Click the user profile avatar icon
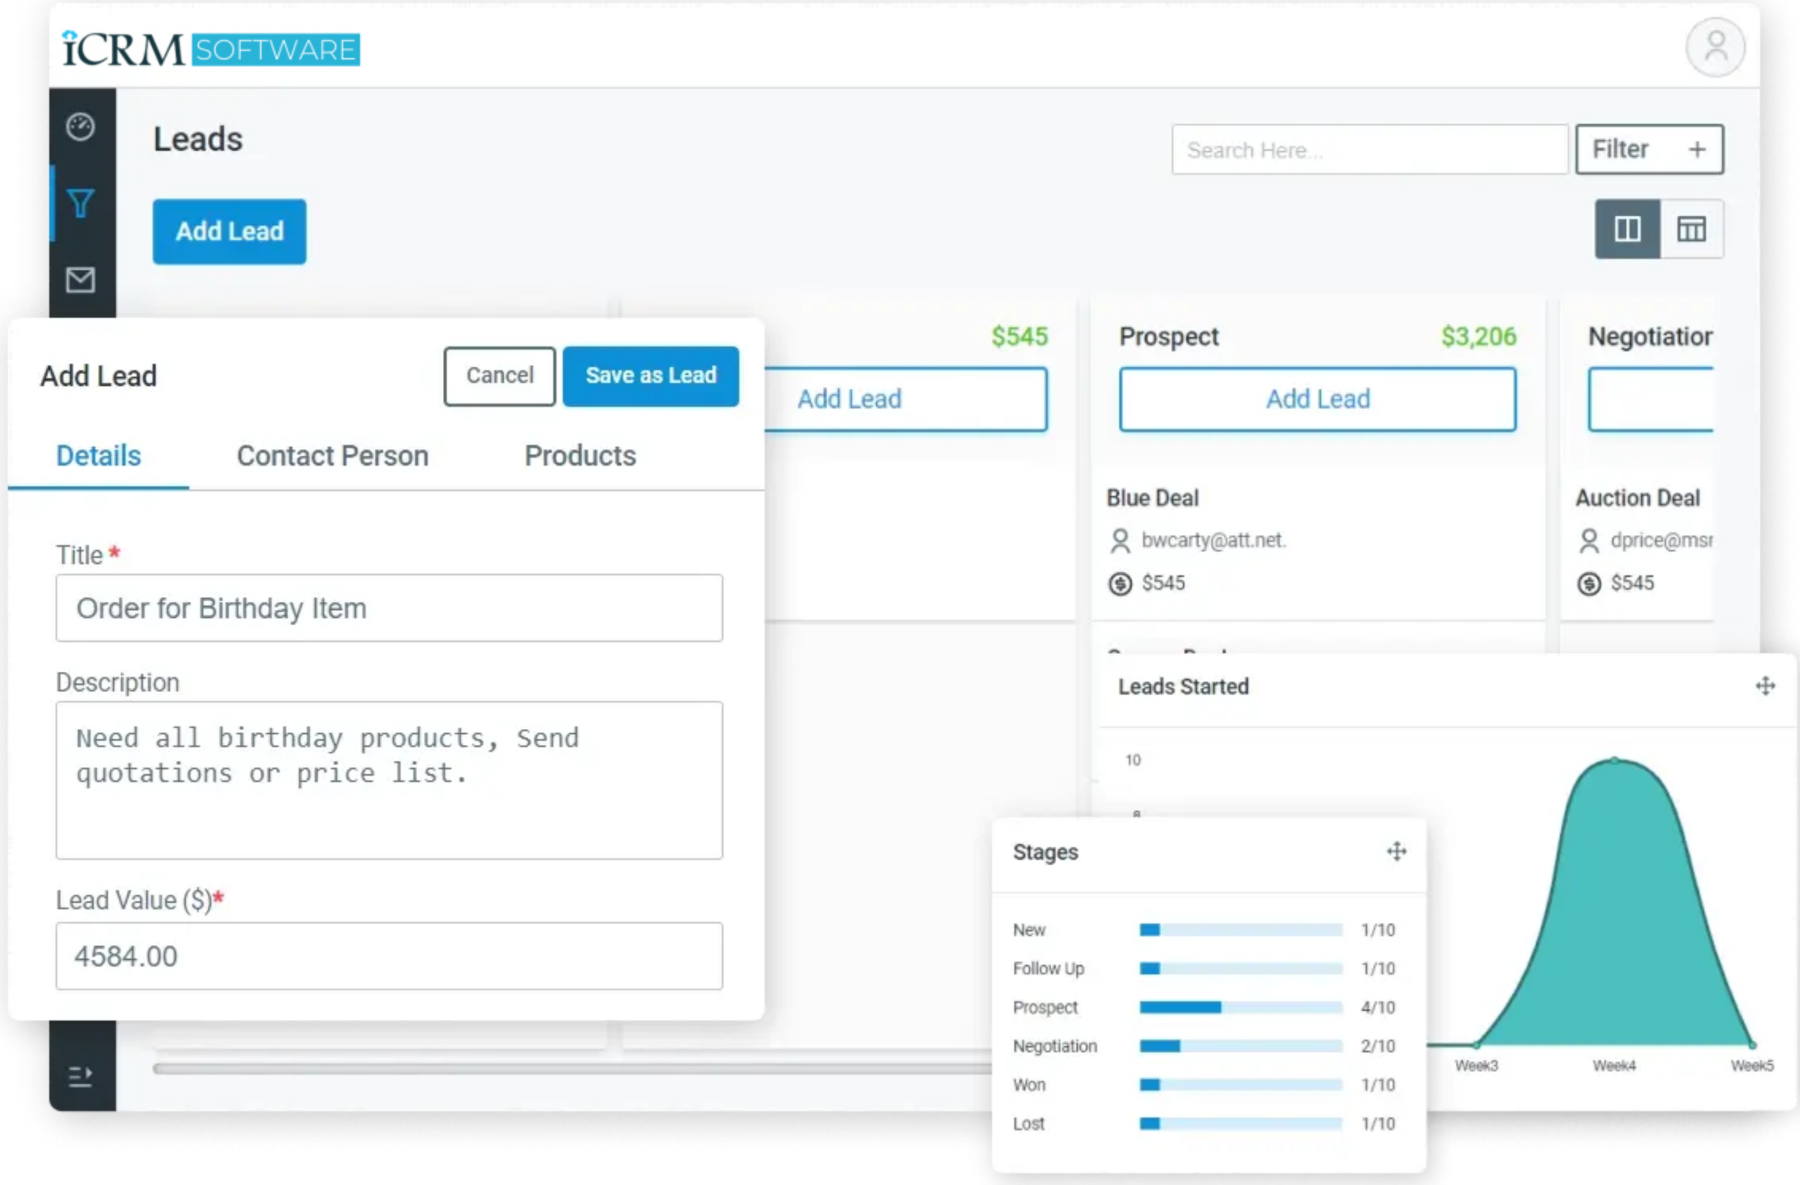Viewport: 1800px width, 1185px height. point(1716,47)
